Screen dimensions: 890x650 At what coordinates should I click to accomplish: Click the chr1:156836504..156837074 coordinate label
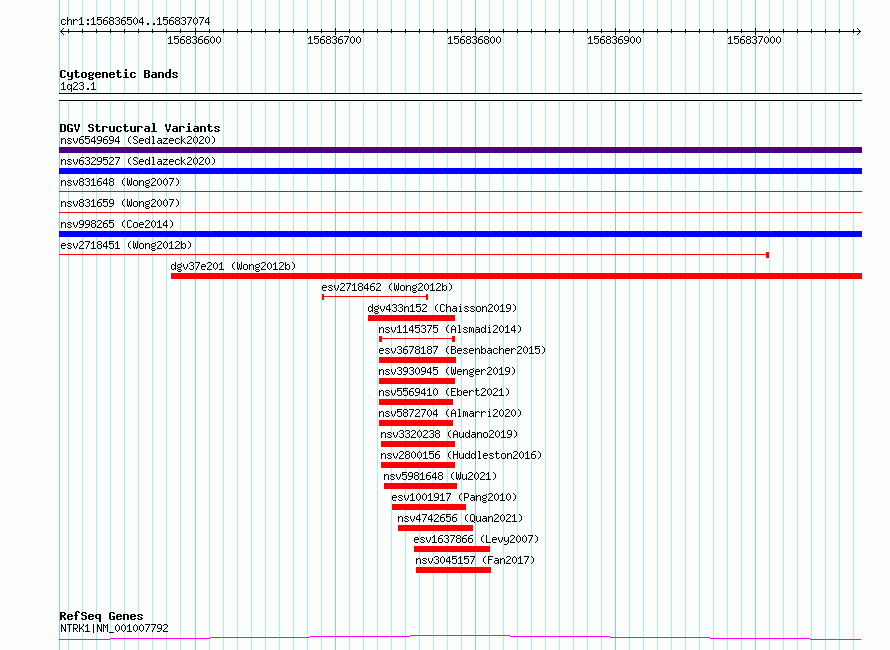click(135, 21)
